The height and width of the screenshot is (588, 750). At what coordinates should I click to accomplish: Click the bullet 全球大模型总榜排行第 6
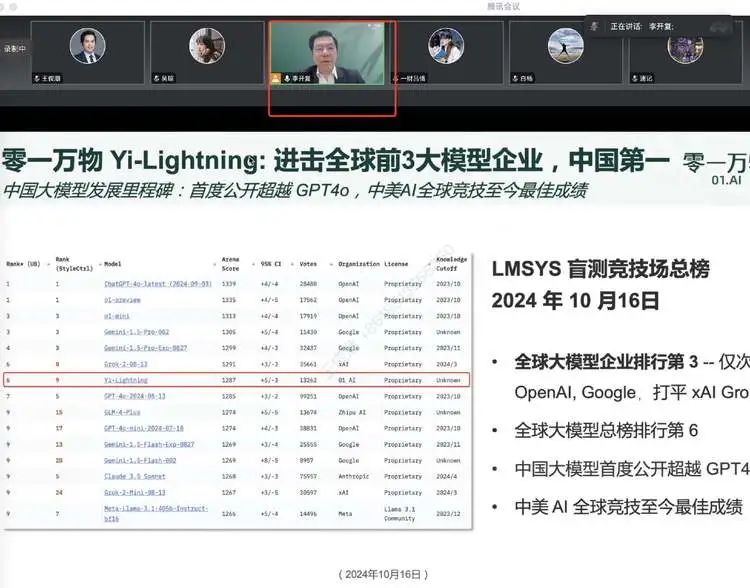[606, 431]
